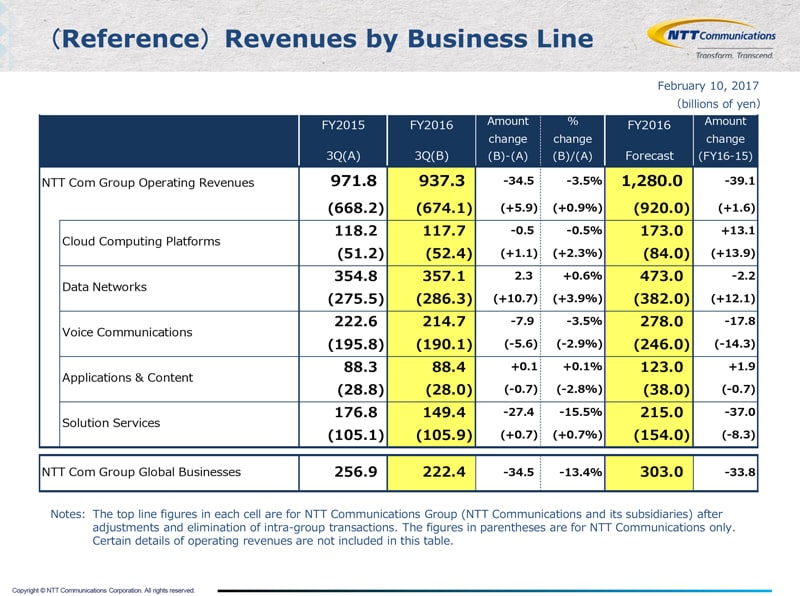Select the "Amount change (B)-(A)" column header
The image size is (800, 596).
click(x=508, y=139)
